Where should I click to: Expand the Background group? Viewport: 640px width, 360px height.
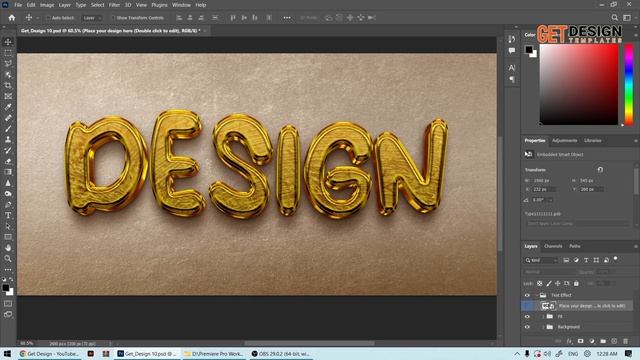pos(543,327)
